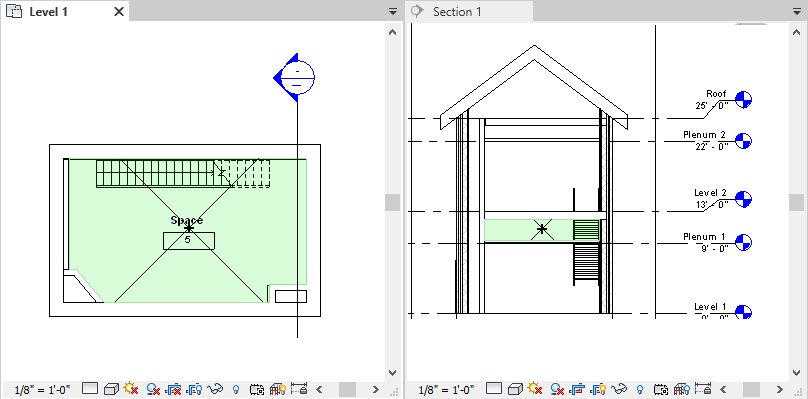This screenshot has height=399, width=808.
Task: Open tab list dropdown beside Level 1 tab
Action: pyautogui.click(x=393, y=11)
